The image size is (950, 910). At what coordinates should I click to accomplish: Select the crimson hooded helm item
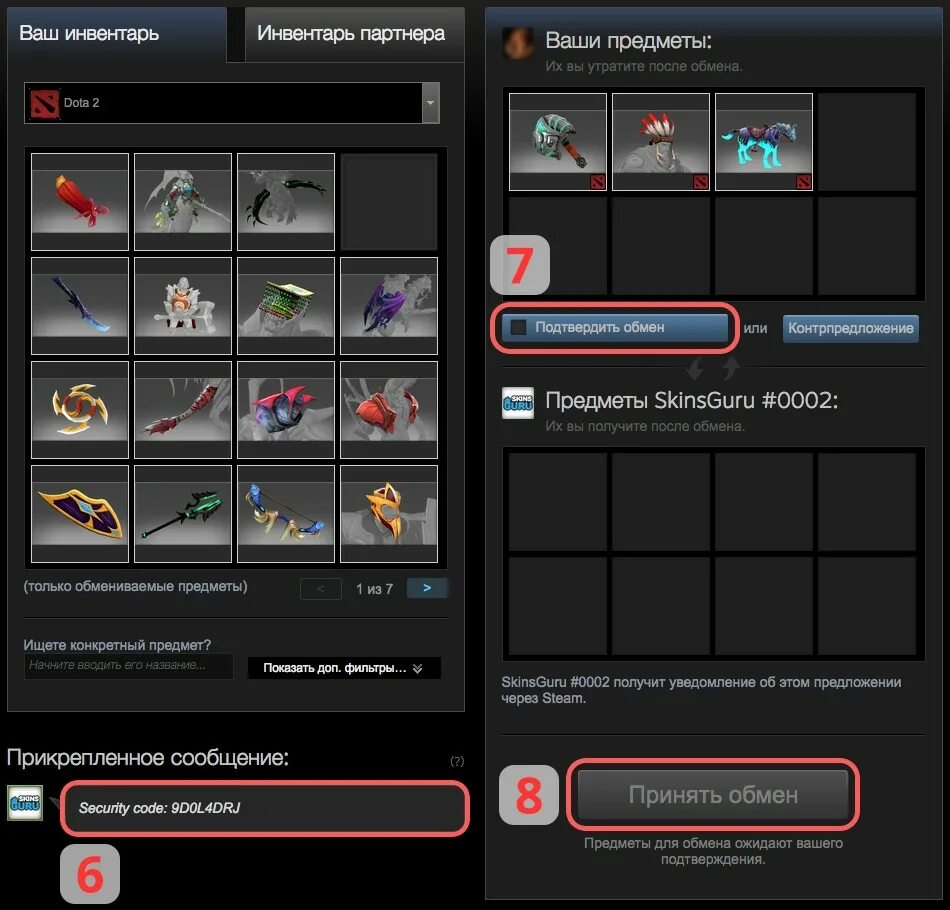coord(286,410)
